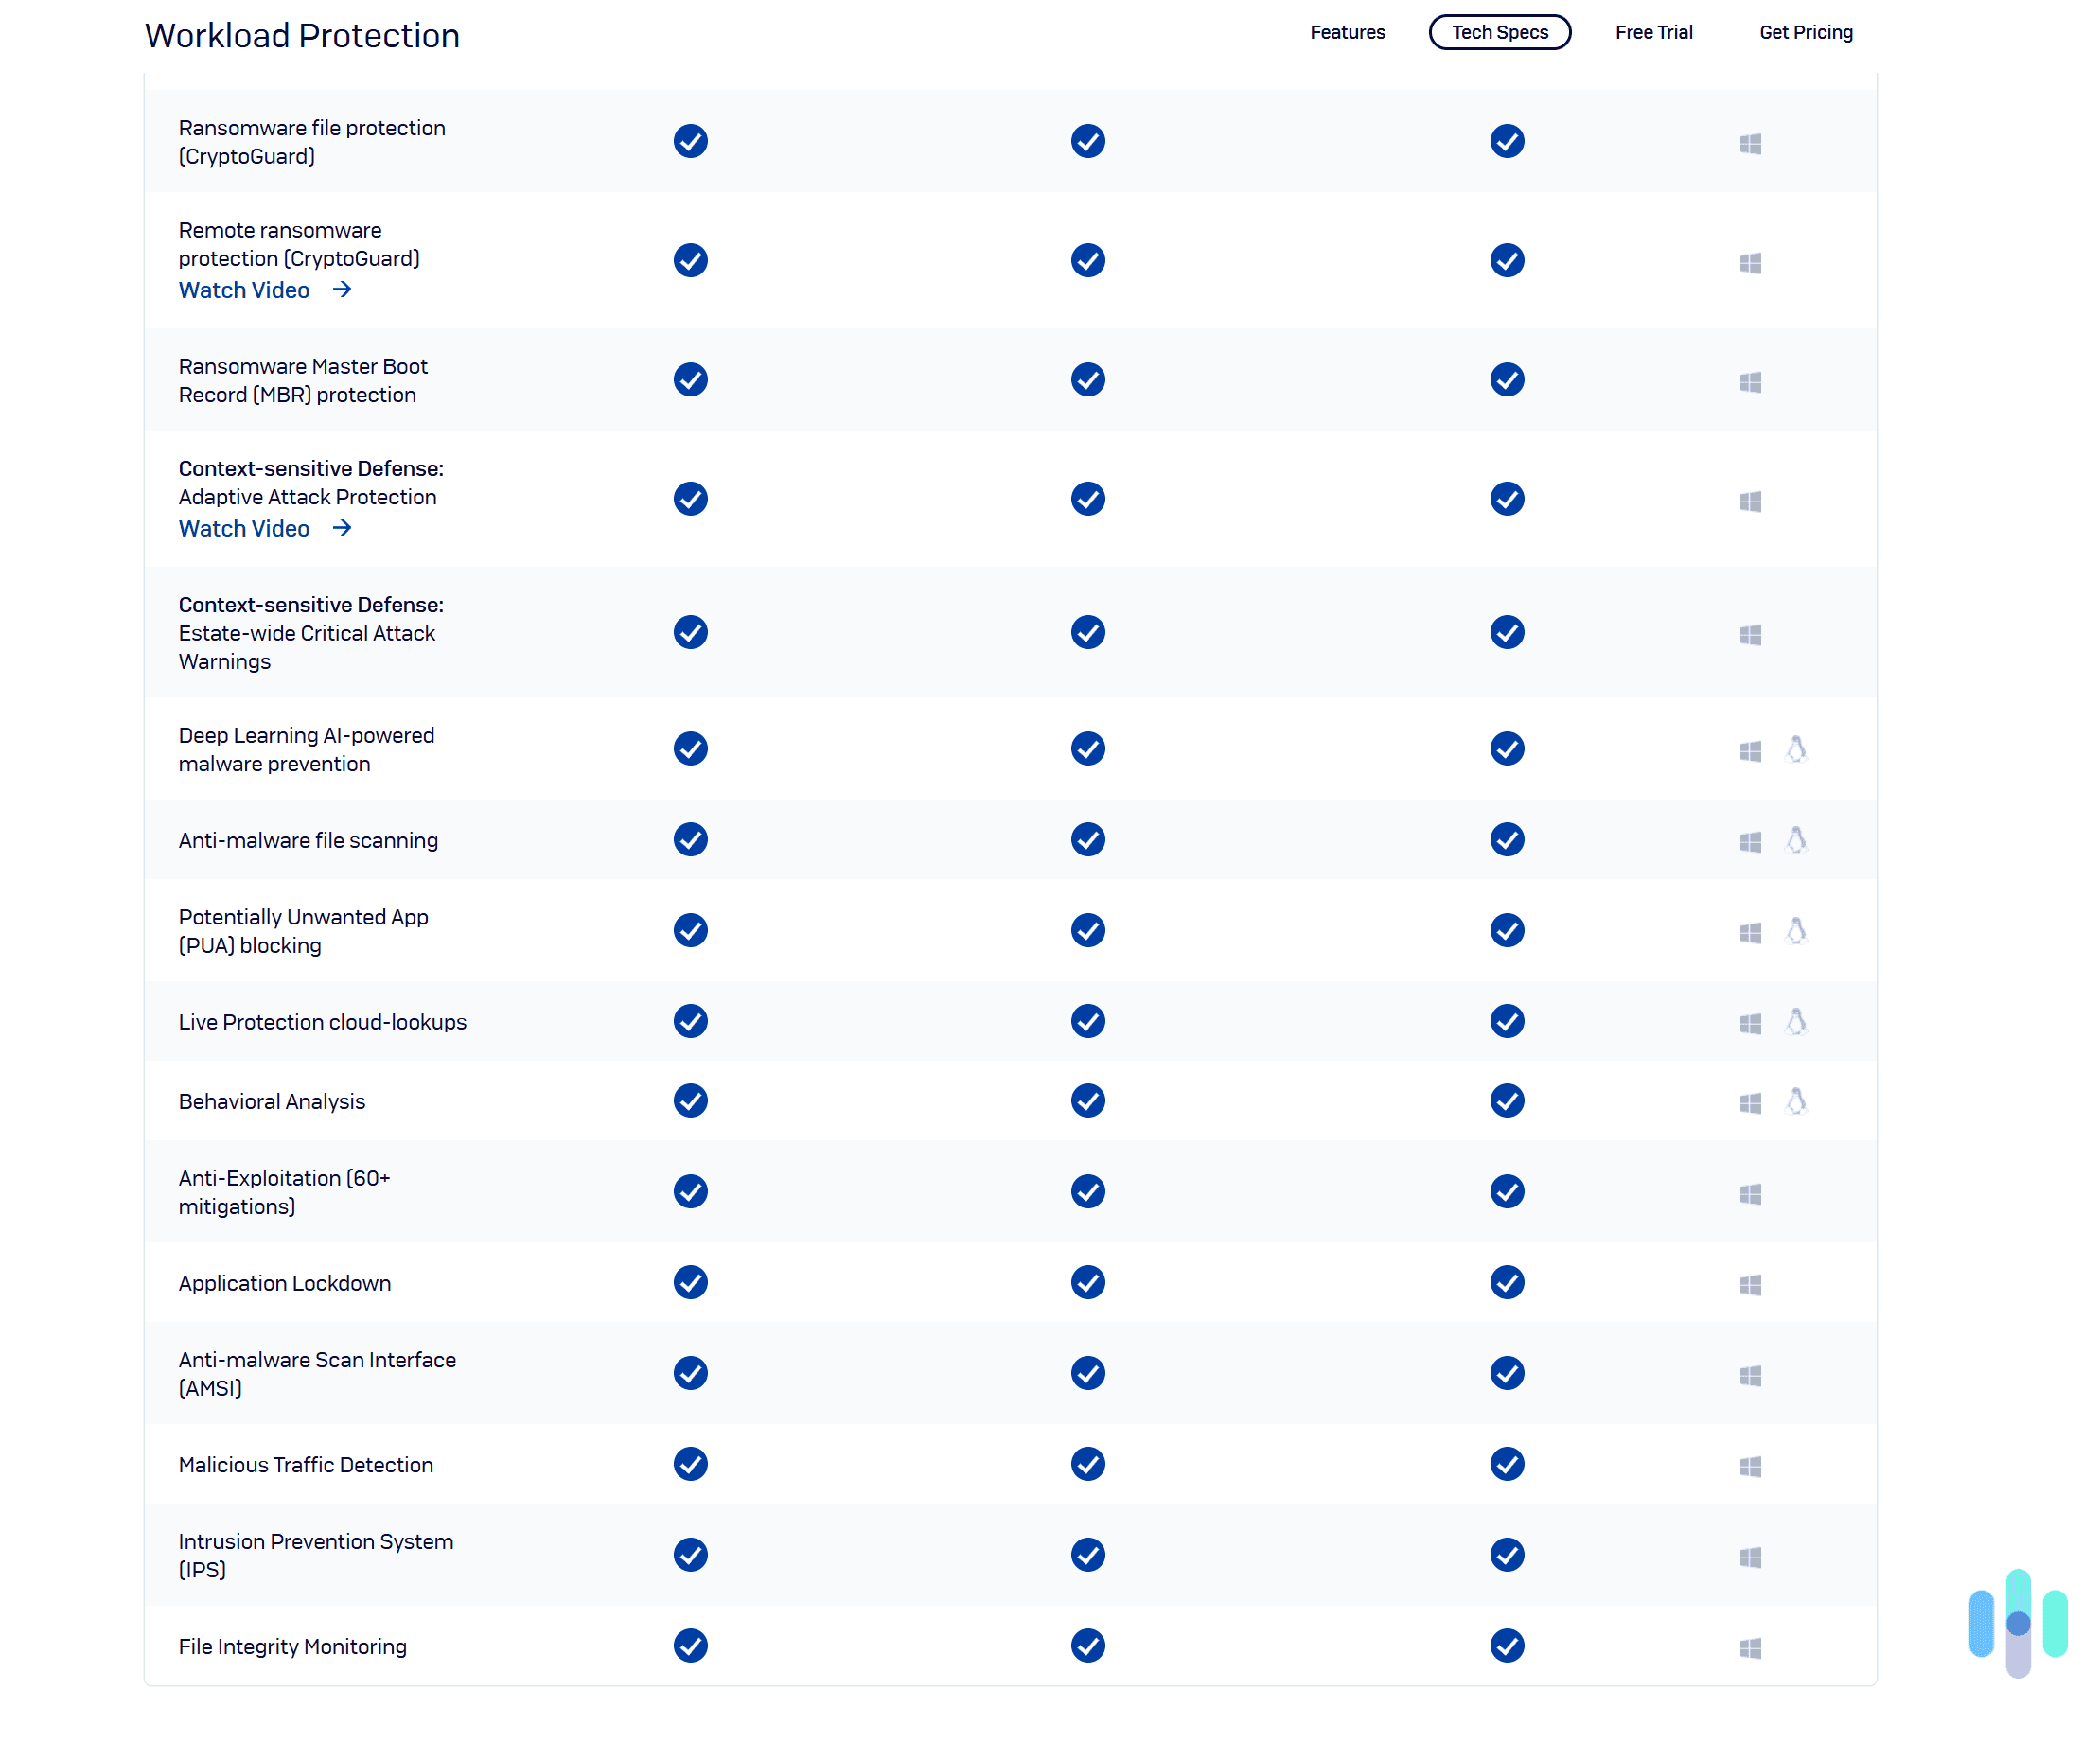Screen dimensions: 2100x1760
Task: Click the Linux icon for Deep Learning malware prevention
Action: click(x=1797, y=749)
